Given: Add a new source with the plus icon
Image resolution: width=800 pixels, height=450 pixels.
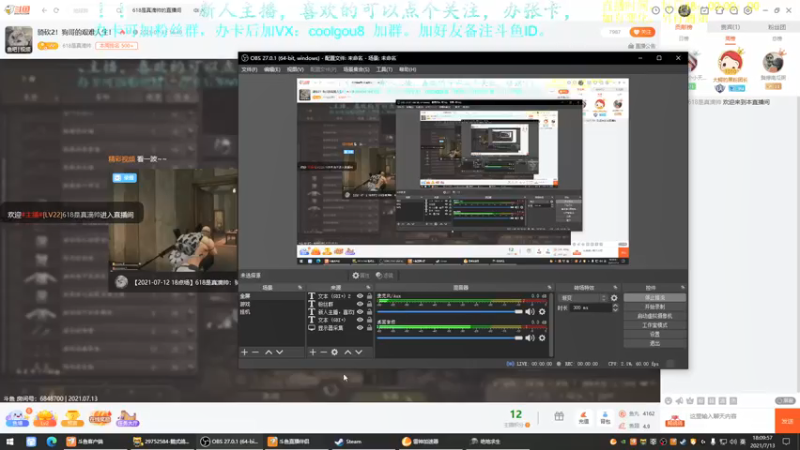Looking at the screenshot, I should point(313,352).
